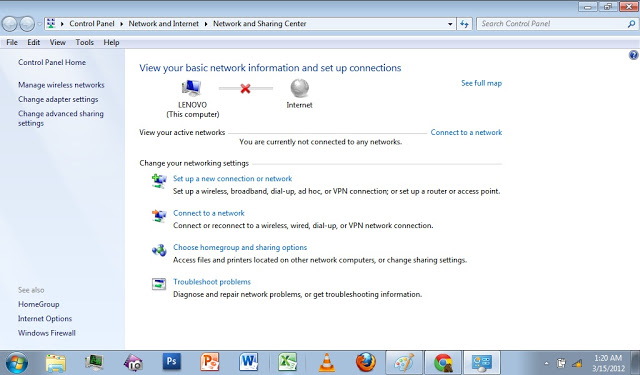Click the homegroup and sharing icon
The image size is (640, 375).
coord(159,249)
